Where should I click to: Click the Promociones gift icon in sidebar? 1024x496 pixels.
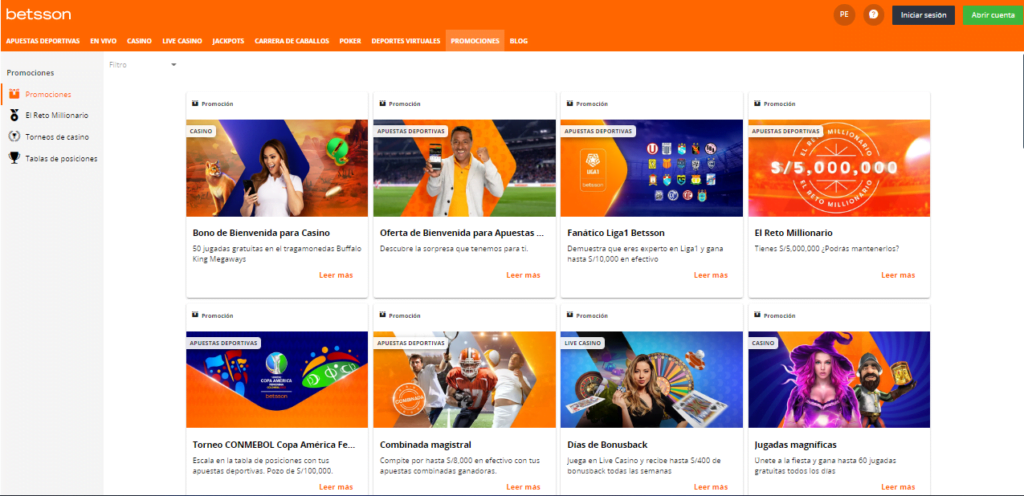(14, 94)
